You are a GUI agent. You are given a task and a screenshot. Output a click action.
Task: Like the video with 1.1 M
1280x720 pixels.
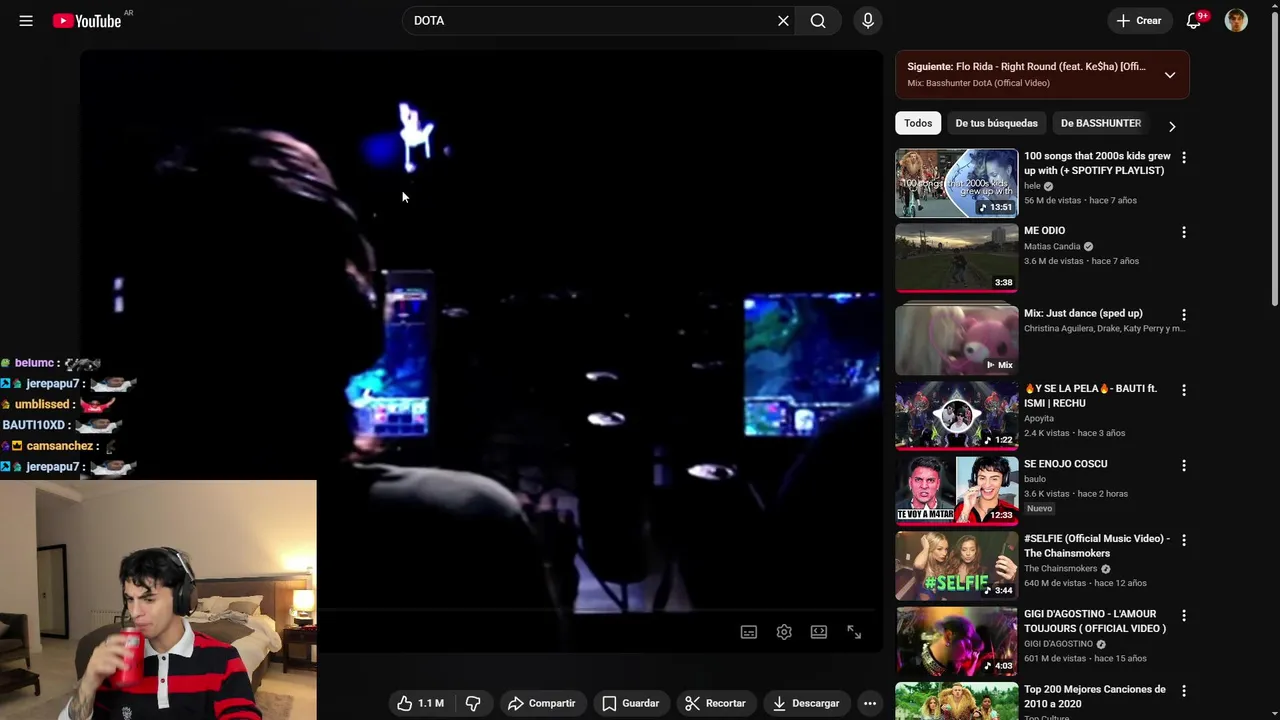click(420, 703)
